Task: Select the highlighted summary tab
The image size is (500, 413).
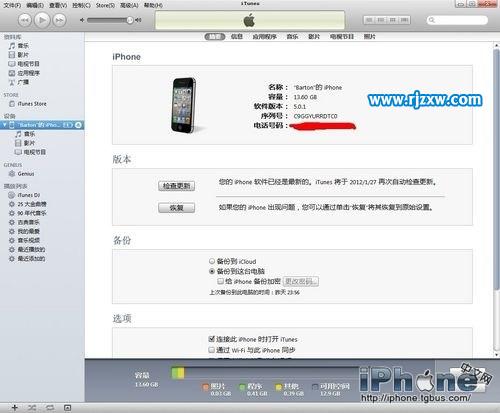Action: [x=215, y=37]
